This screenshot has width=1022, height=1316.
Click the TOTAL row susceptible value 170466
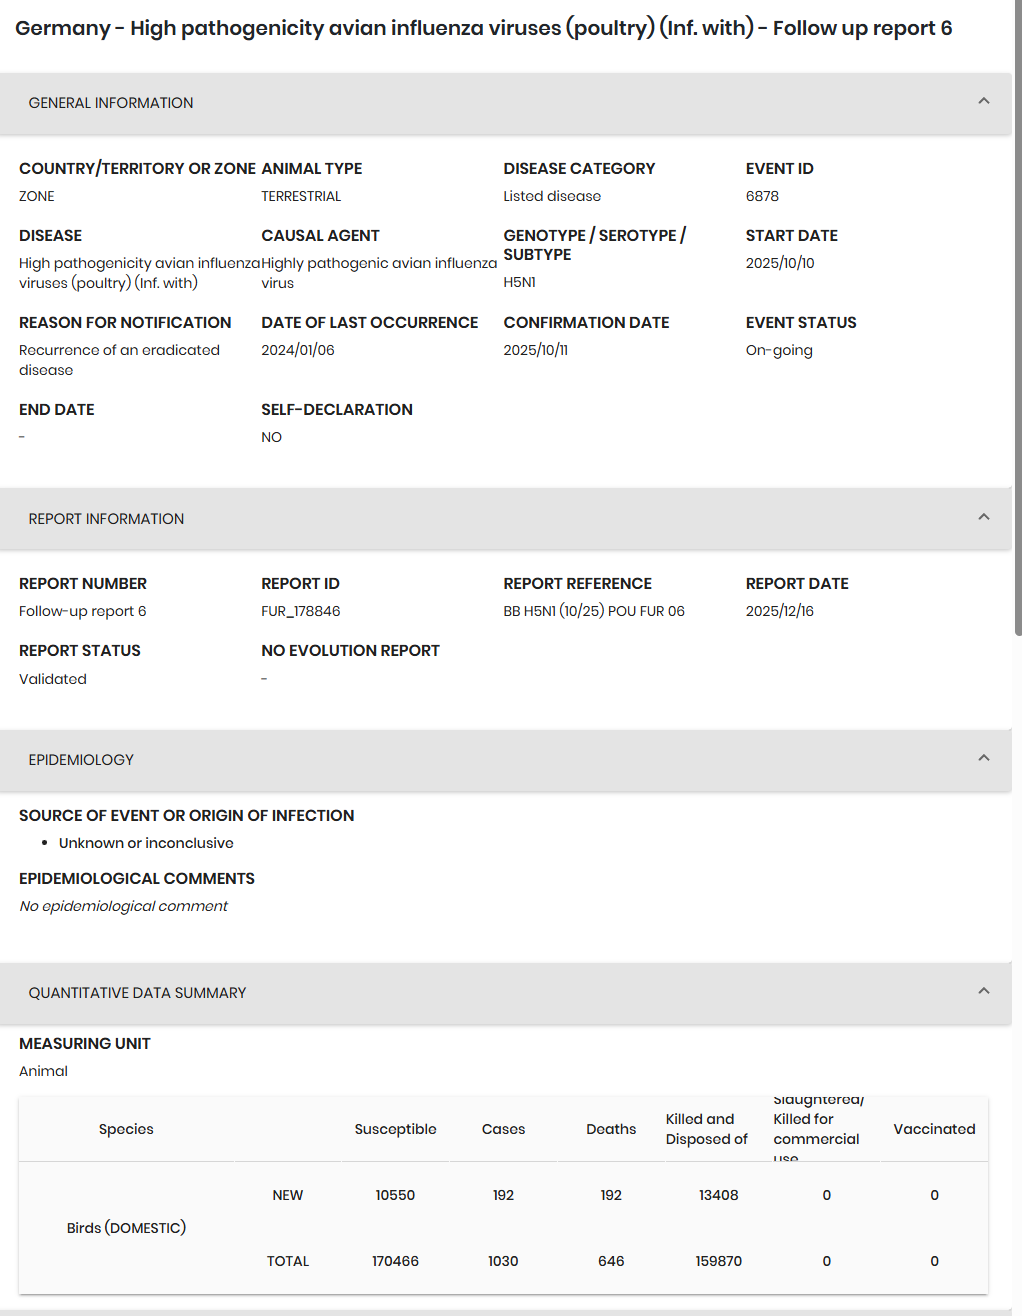click(x=395, y=1261)
